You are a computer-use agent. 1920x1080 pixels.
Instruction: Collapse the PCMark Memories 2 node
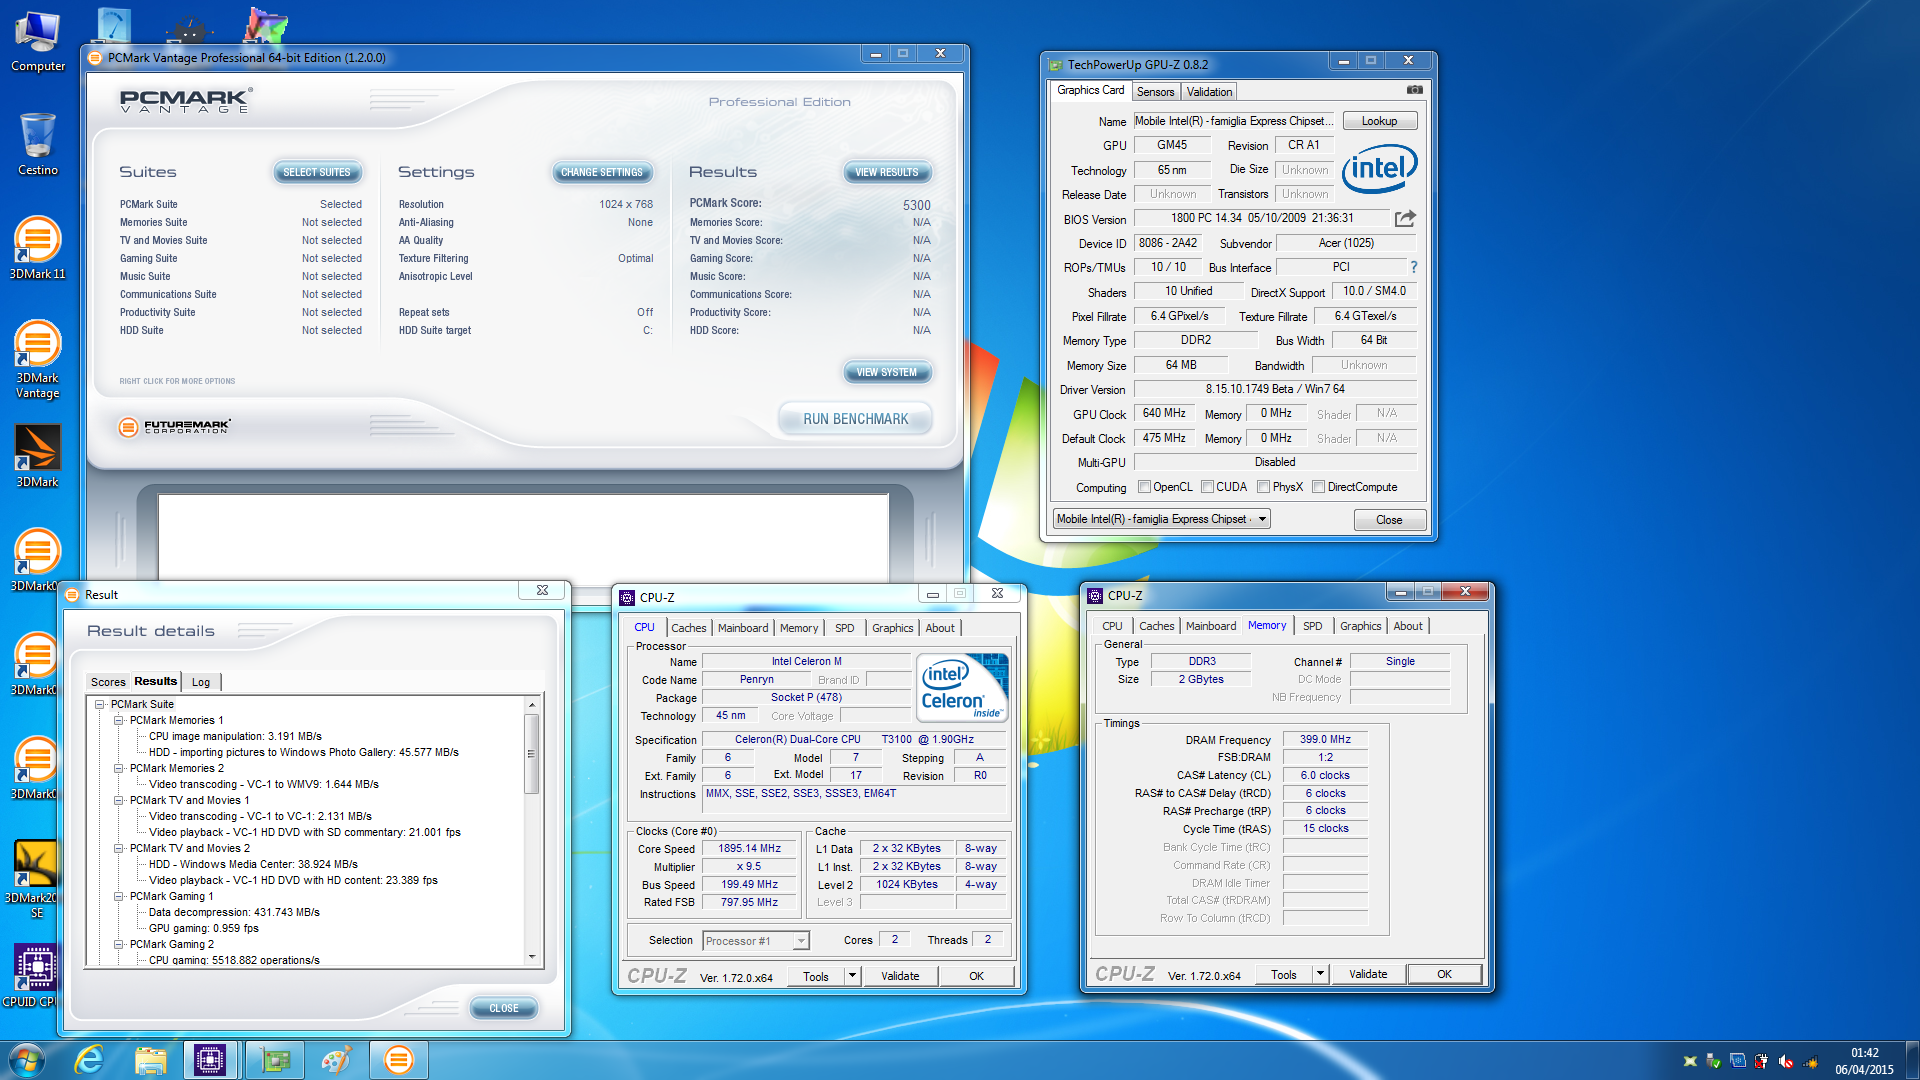(x=119, y=768)
